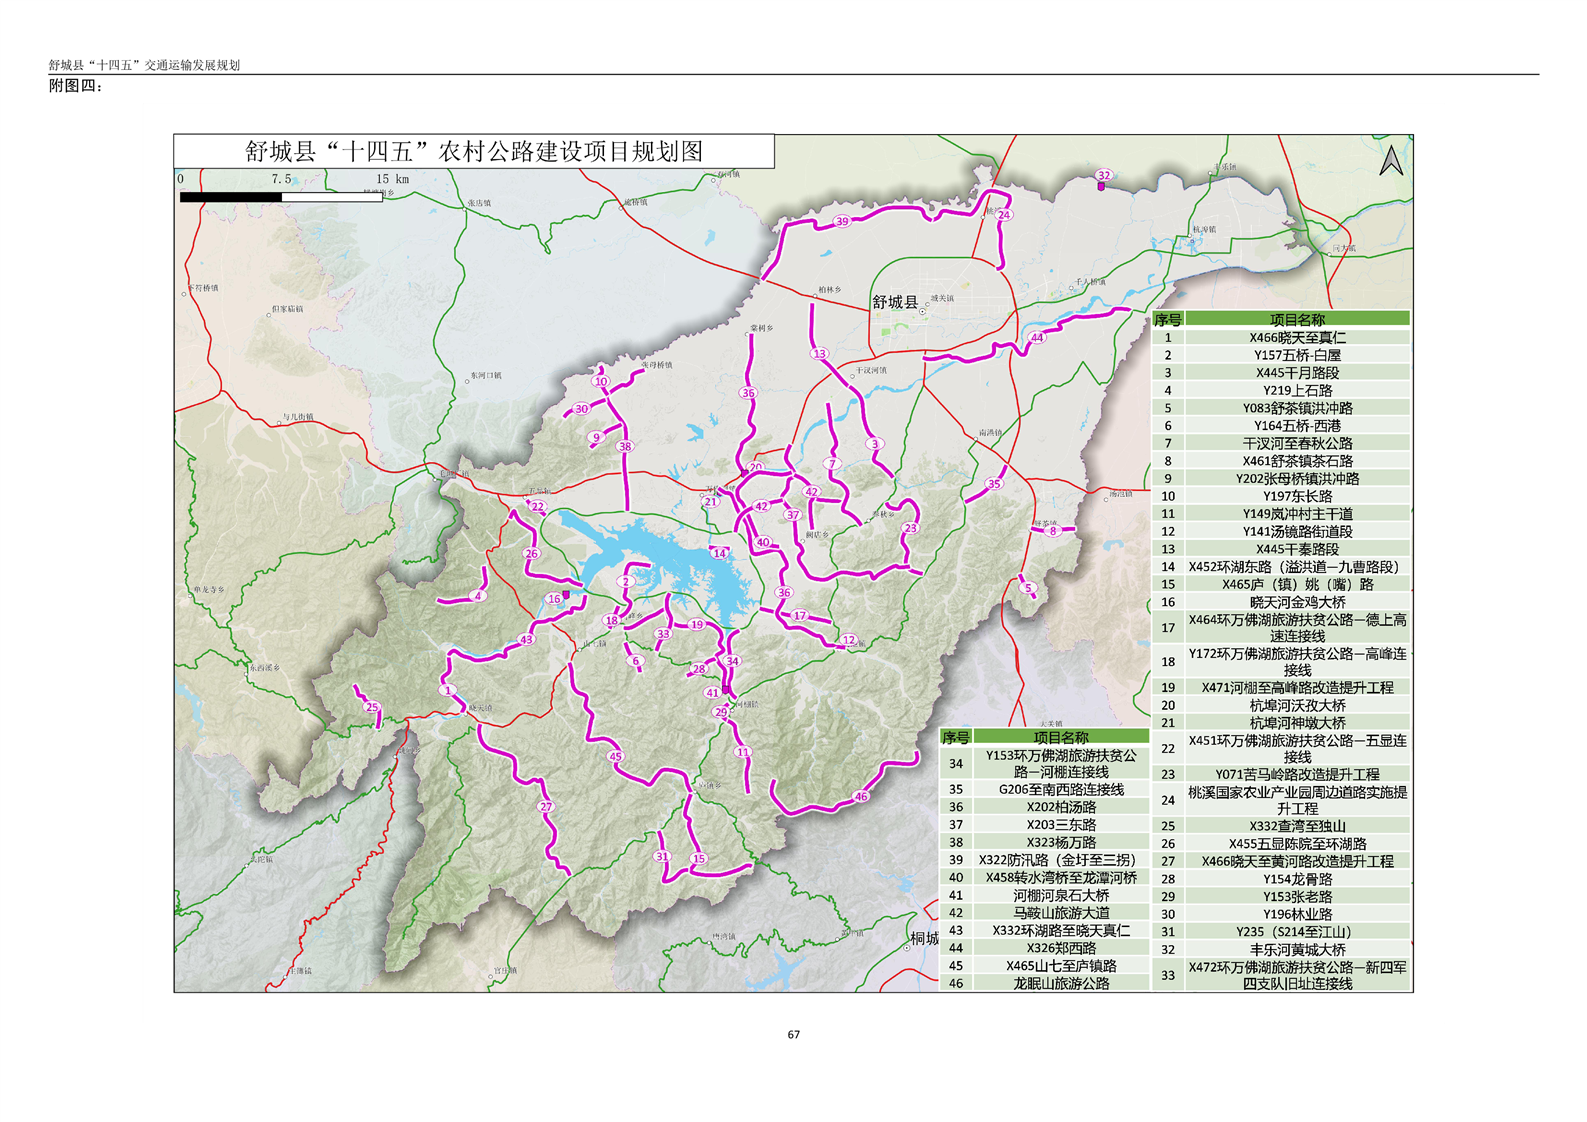Viewport: 1587px width, 1122px height.
Task: Select legend row X461舒茶镇茶石路
Action: pyautogui.click(x=1281, y=461)
